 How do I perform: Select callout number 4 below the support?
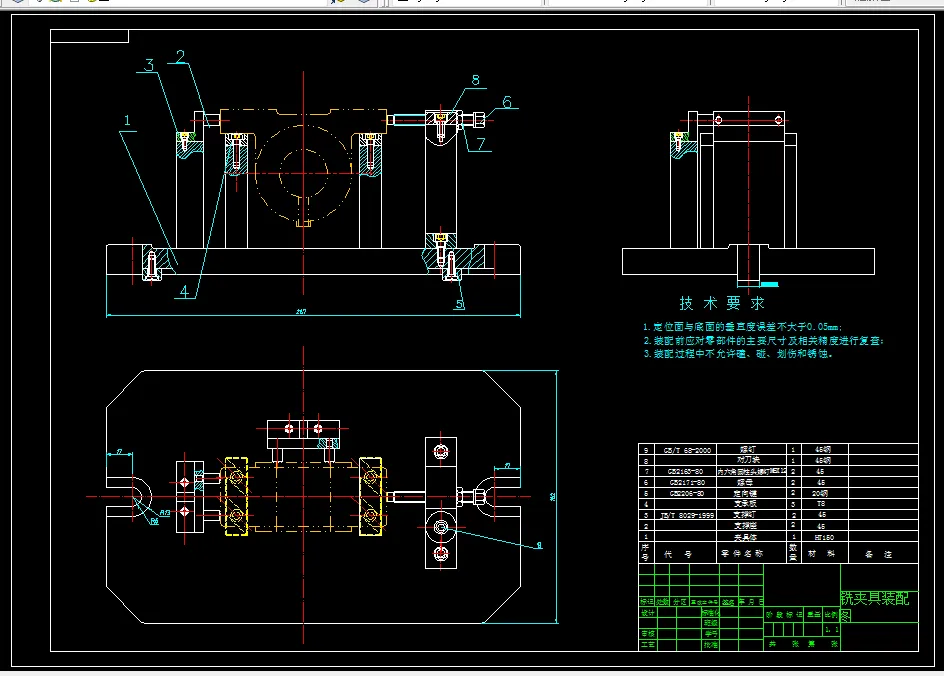tap(184, 291)
